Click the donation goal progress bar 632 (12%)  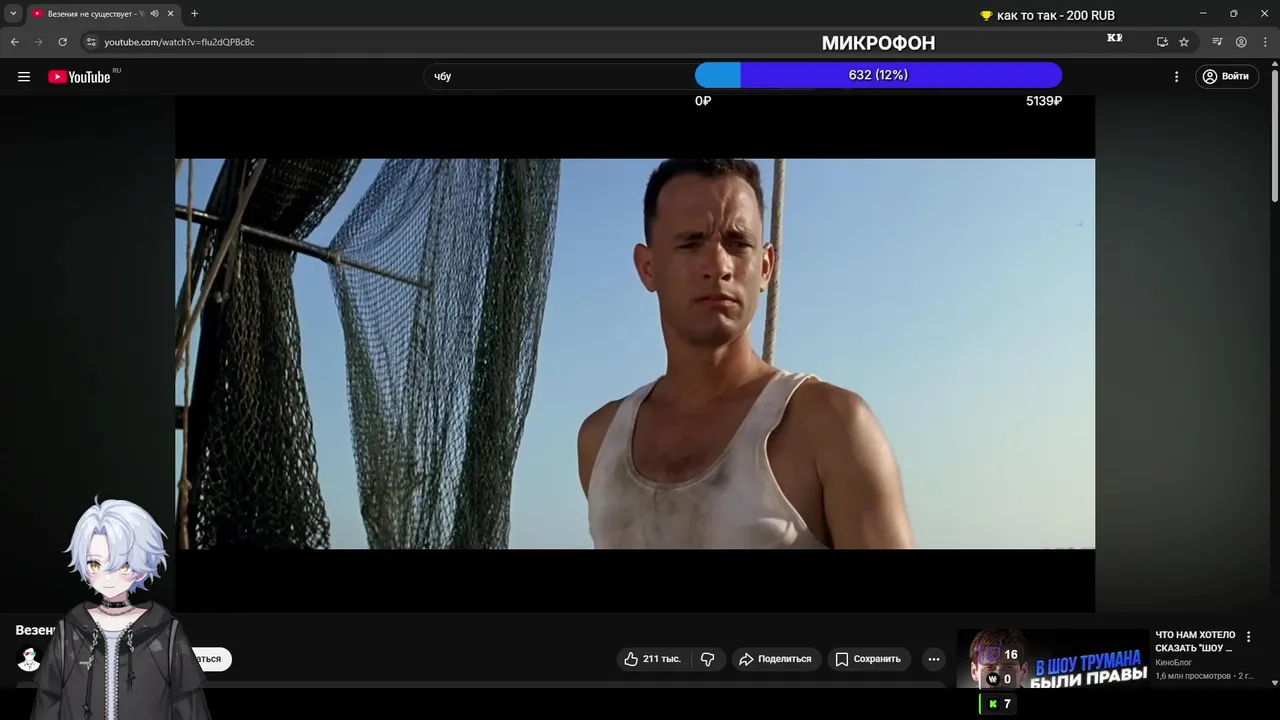(878, 75)
